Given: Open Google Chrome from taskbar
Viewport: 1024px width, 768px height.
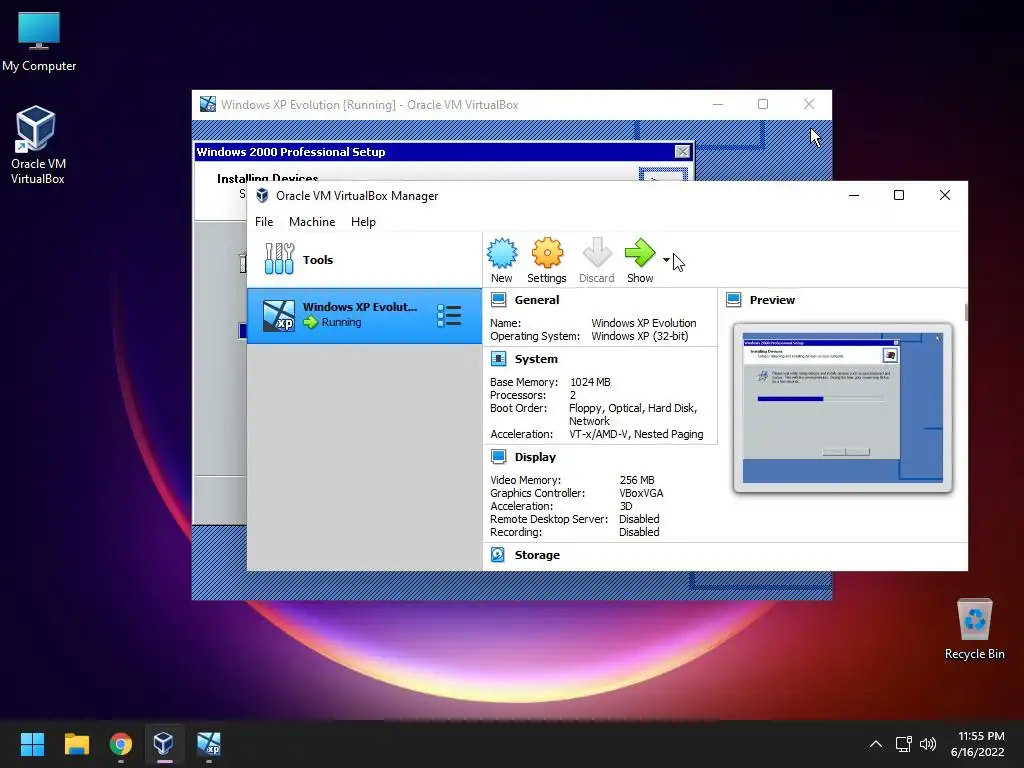Looking at the screenshot, I should coord(121,744).
